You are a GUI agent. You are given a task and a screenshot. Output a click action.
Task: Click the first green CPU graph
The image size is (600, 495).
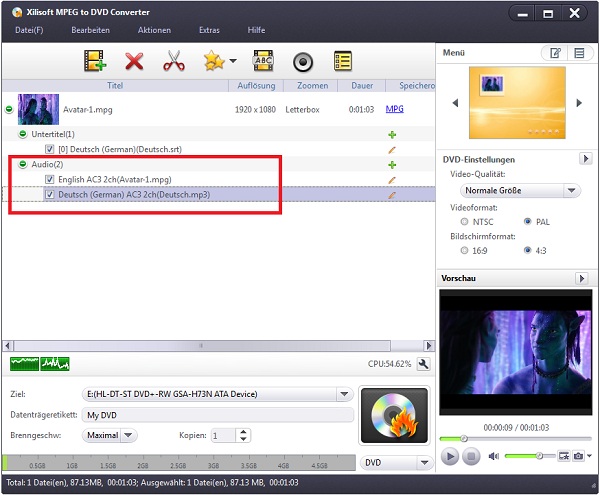[24, 364]
